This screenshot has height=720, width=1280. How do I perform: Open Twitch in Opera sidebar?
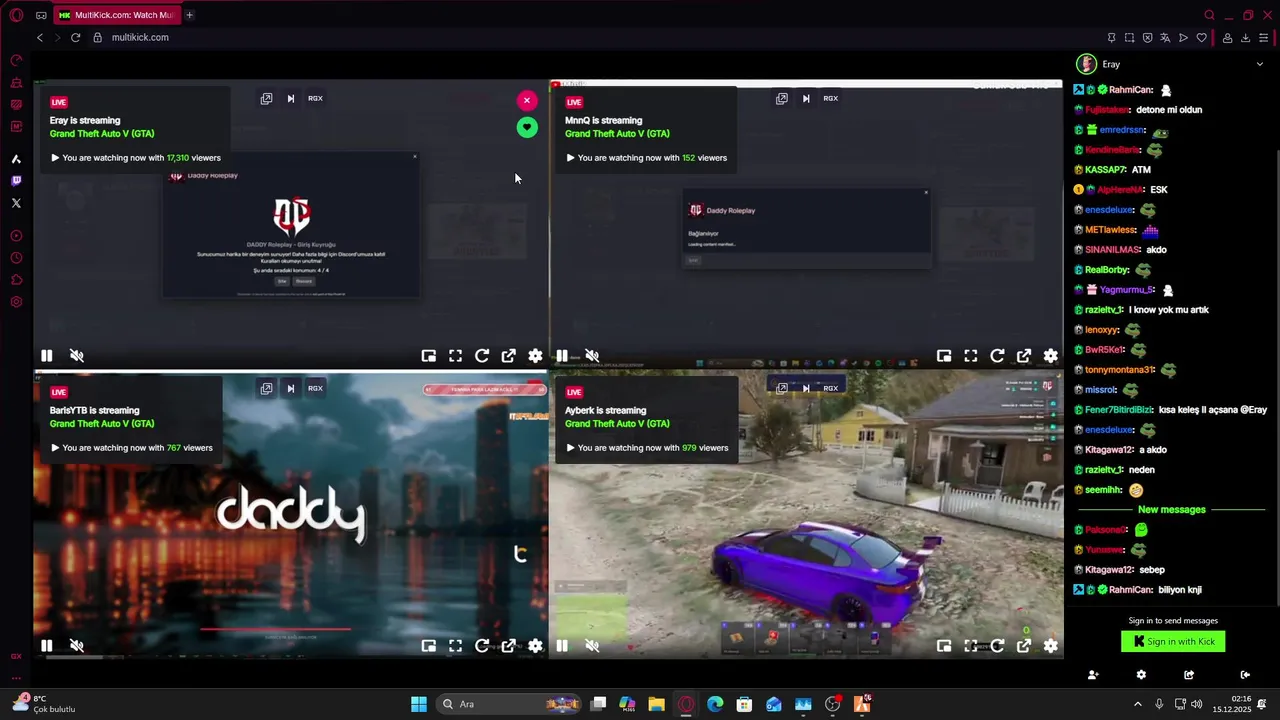tap(16, 181)
